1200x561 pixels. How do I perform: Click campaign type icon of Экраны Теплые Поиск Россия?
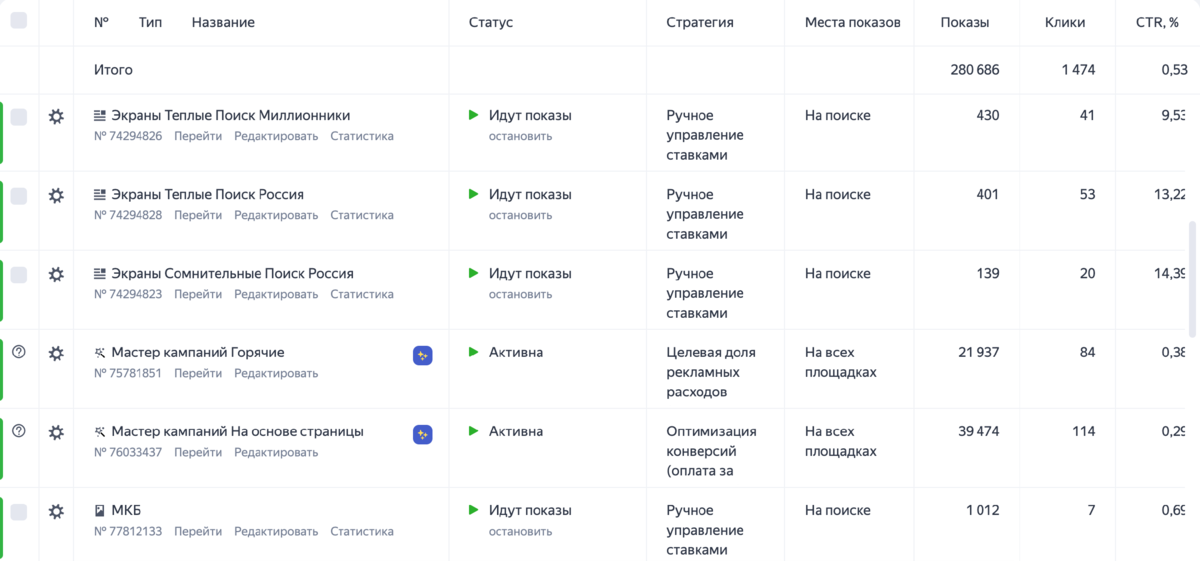pyautogui.click(x=100, y=195)
